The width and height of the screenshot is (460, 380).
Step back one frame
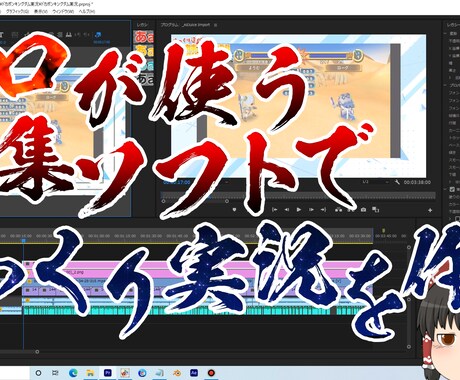[286, 210]
